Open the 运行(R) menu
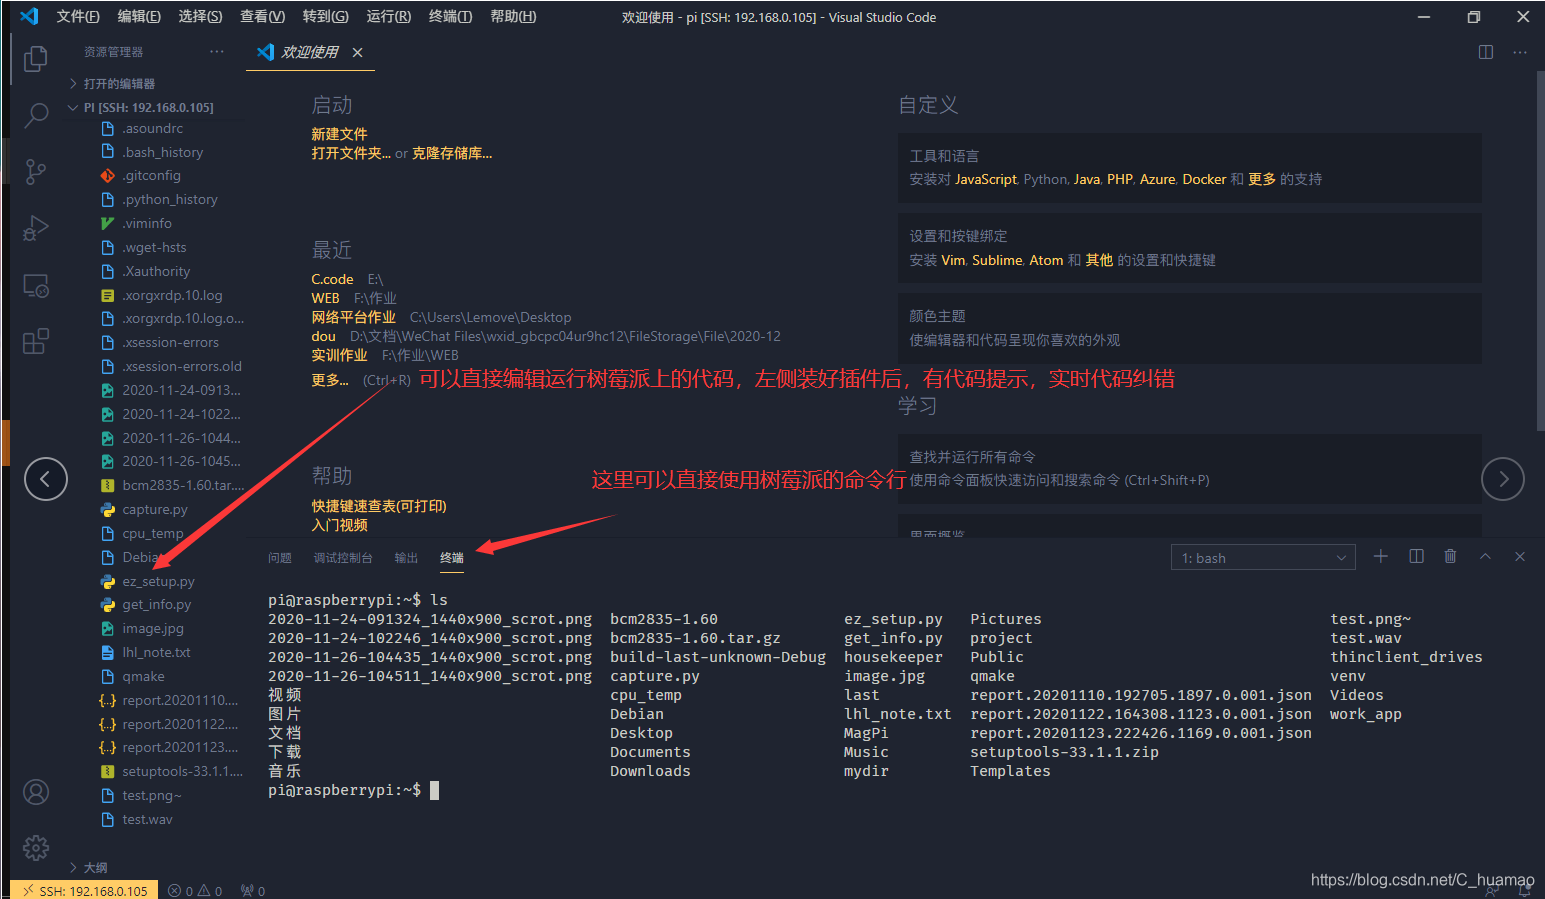 coord(389,16)
